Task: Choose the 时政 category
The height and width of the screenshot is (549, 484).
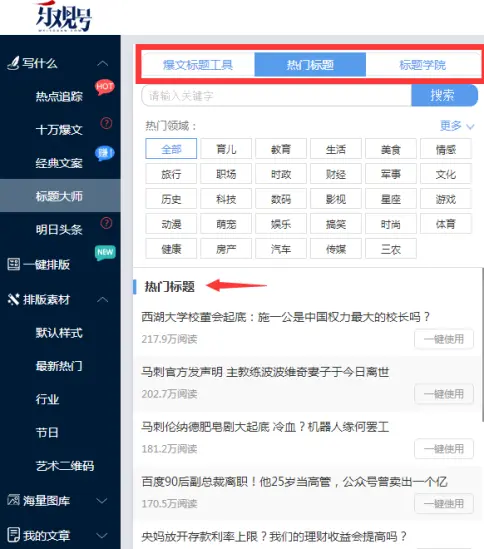Action: tap(281, 174)
